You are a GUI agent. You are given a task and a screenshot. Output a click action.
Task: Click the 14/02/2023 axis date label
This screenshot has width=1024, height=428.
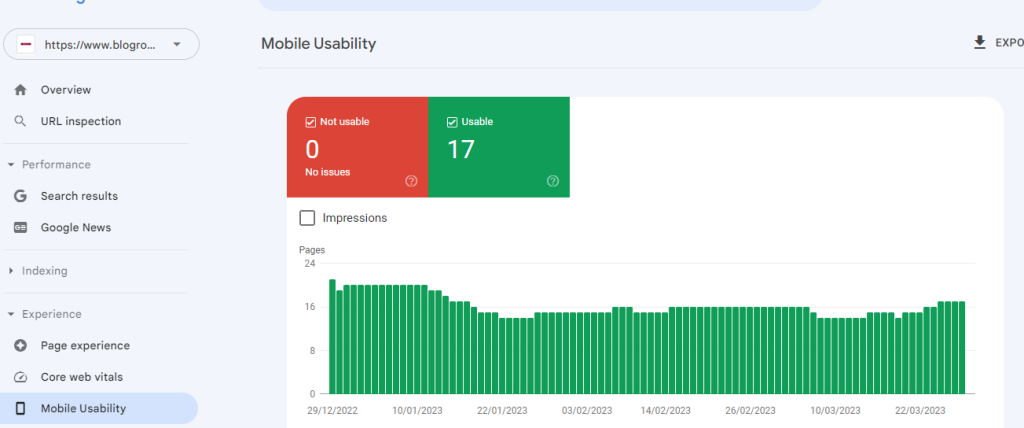click(665, 411)
